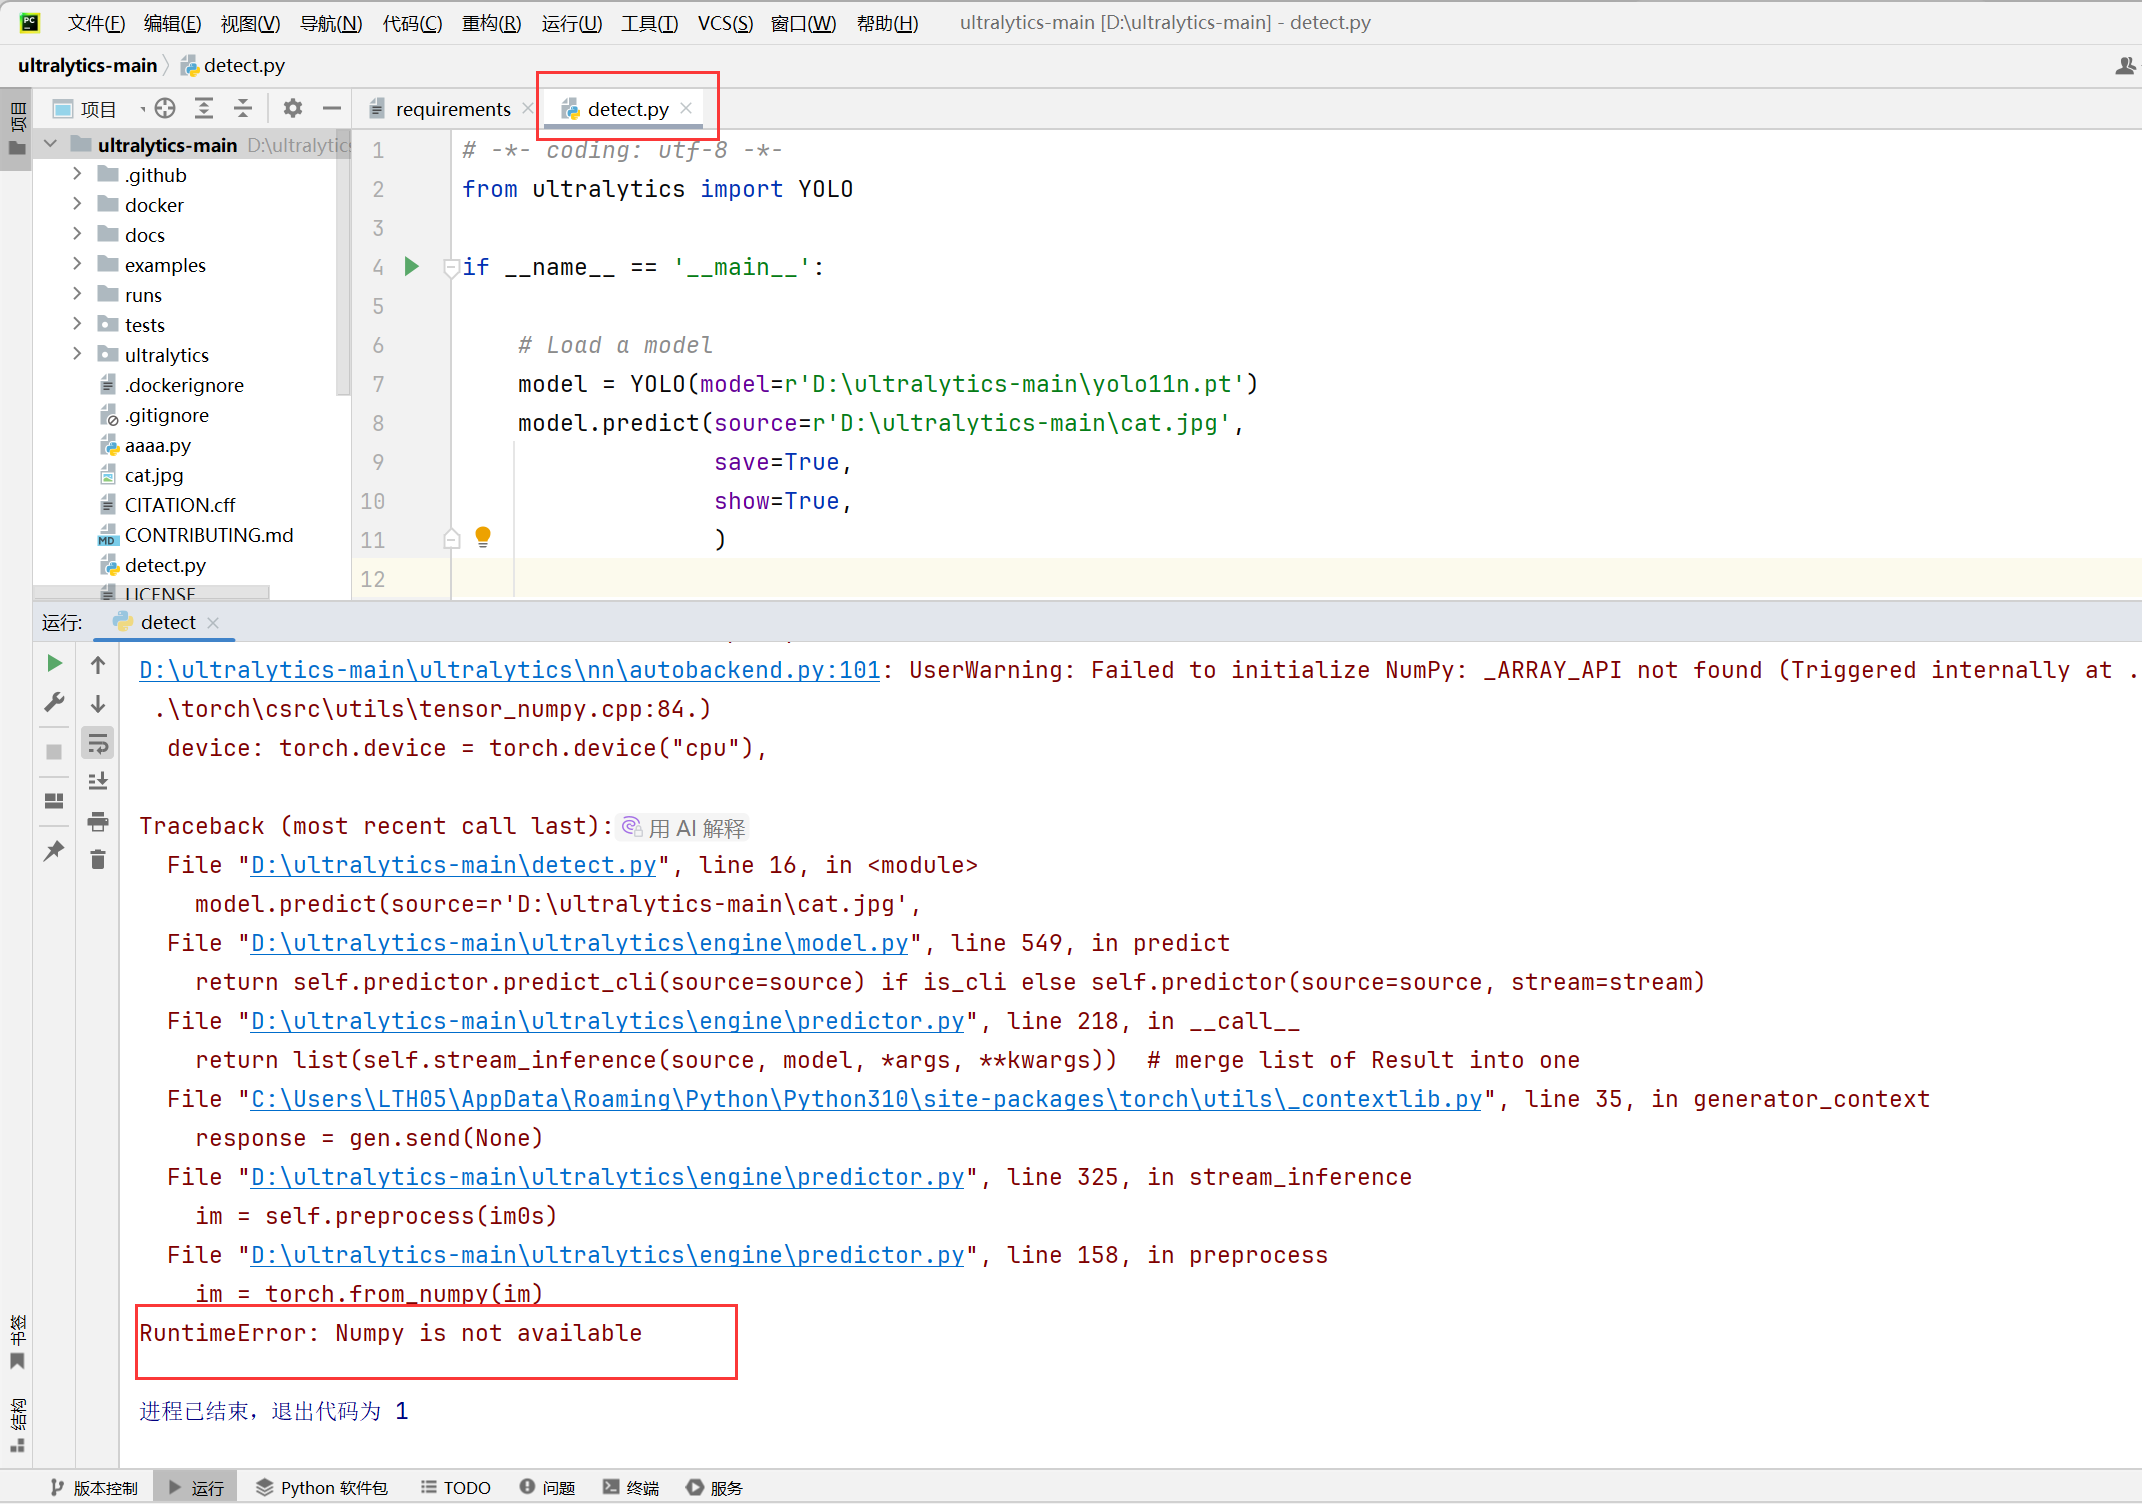Open predictor.py from the traceback link

605,1020
